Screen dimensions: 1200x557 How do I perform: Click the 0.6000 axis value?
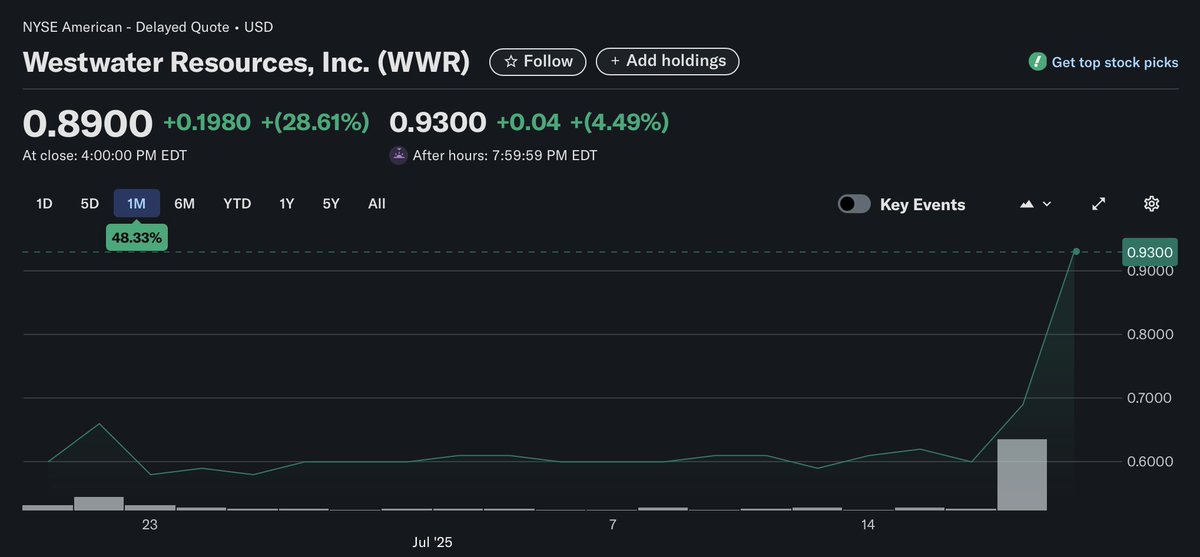[x=1151, y=462]
